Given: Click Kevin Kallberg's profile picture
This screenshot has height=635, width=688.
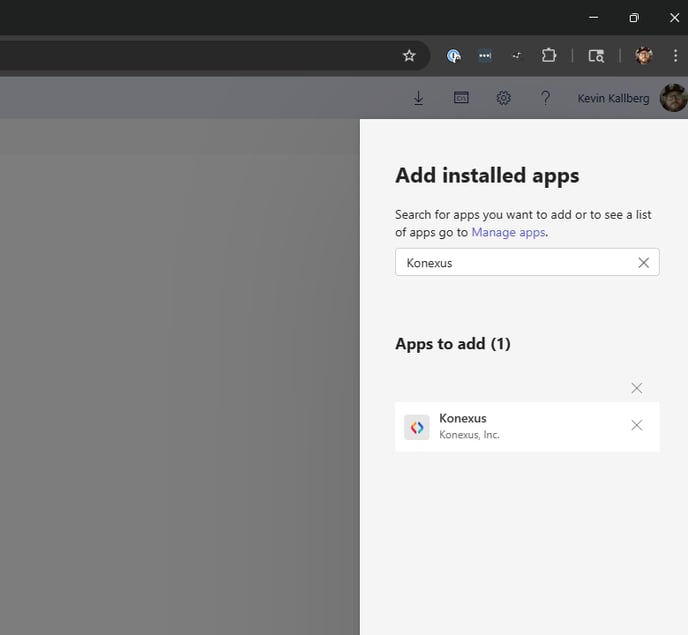Looking at the screenshot, I should point(674,98).
